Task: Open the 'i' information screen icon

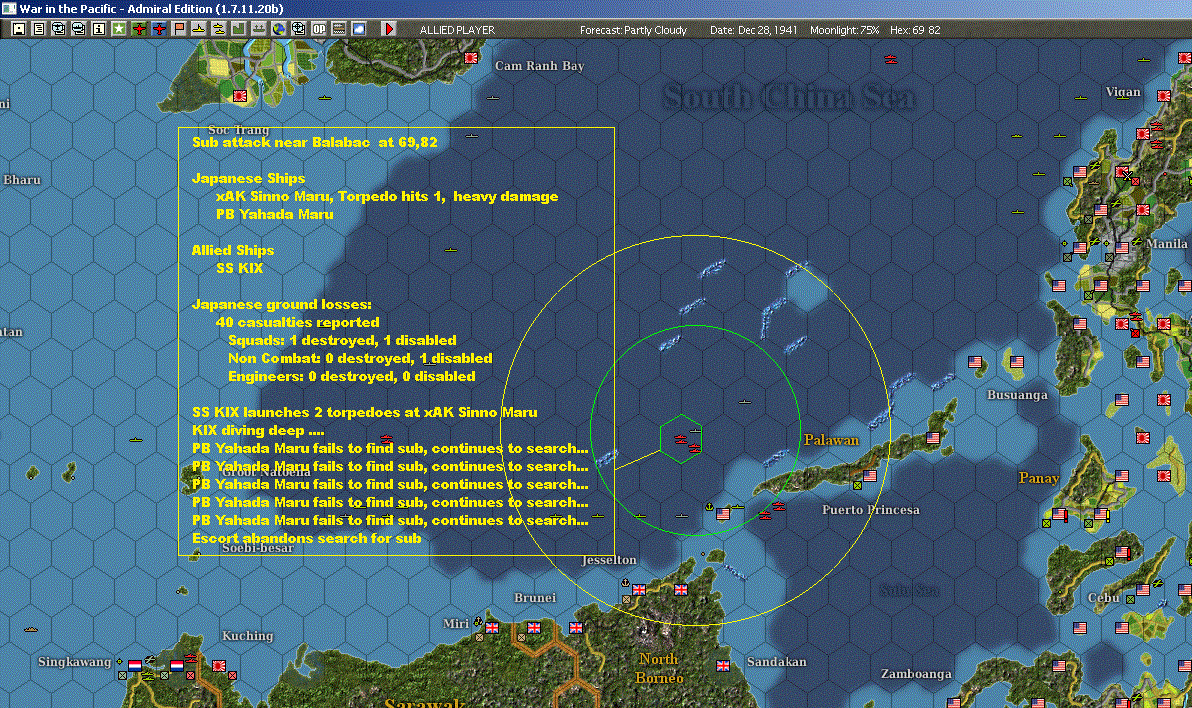Action: pos(99,29)
